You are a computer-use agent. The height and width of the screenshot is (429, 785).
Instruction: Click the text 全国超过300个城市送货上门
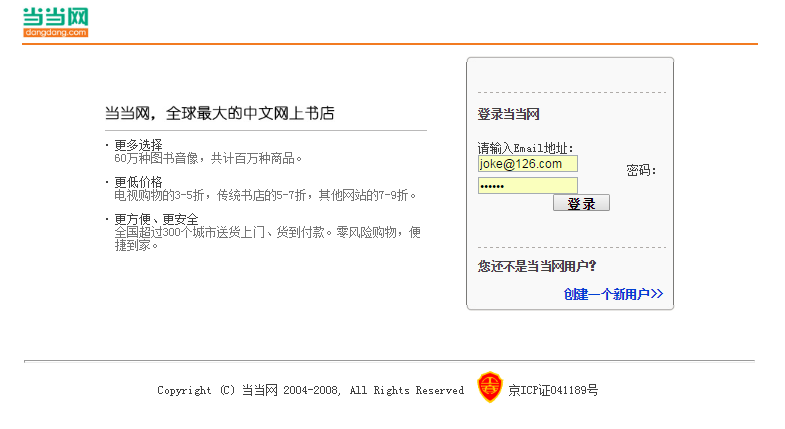[x=267, y=239]
